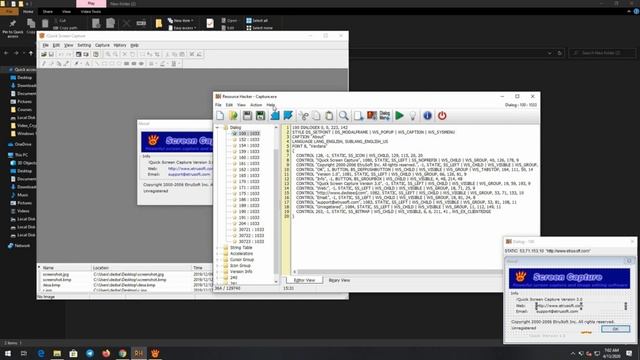Viewport: 640px width, 360px height.
Task: Click Cut scissors icon in Resource Hacker
Action: (303, 116)
